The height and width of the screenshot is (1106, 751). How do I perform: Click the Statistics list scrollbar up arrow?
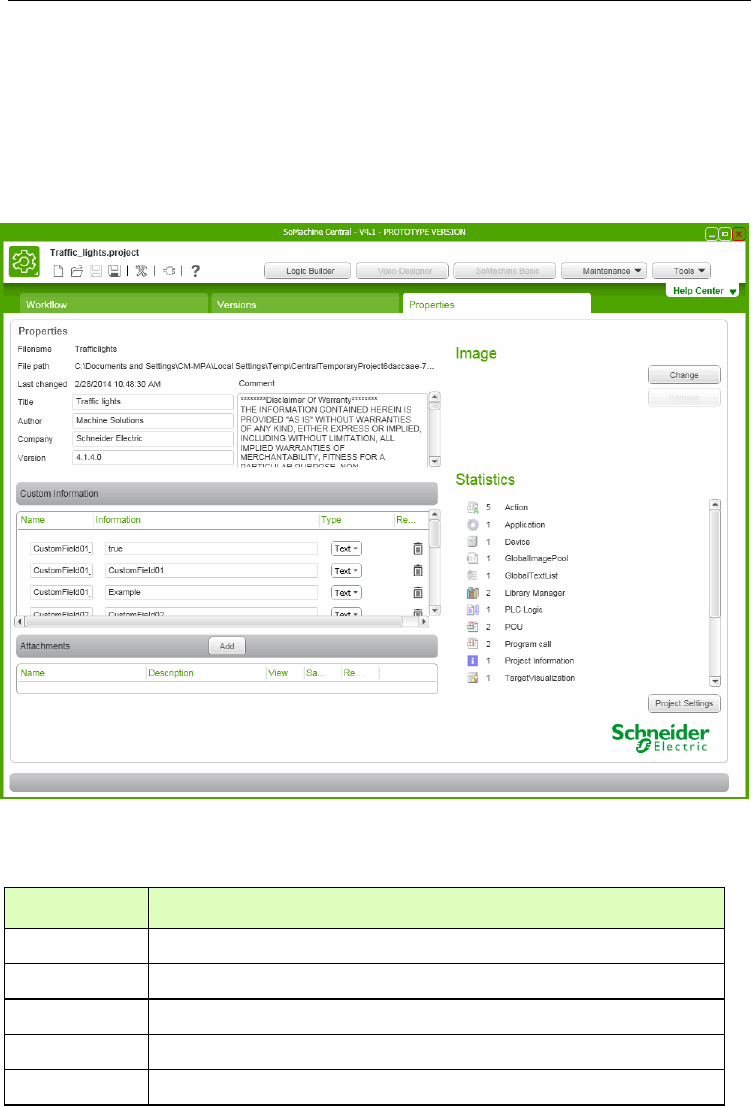point(715,504)
